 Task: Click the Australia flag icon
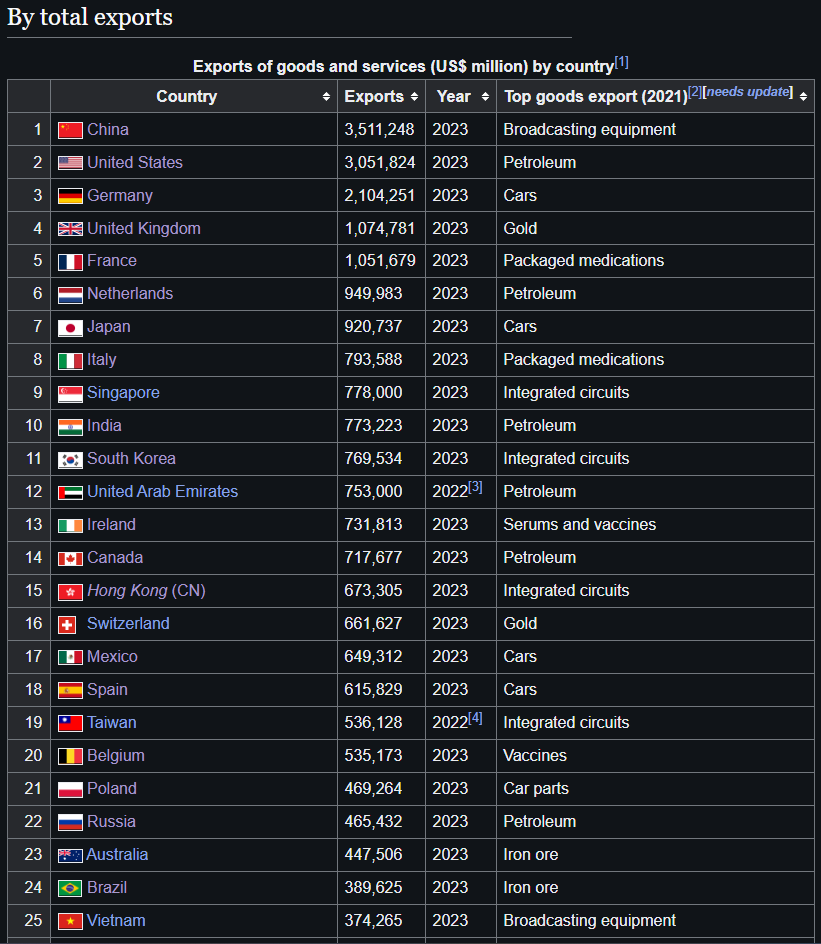point(70,856)
